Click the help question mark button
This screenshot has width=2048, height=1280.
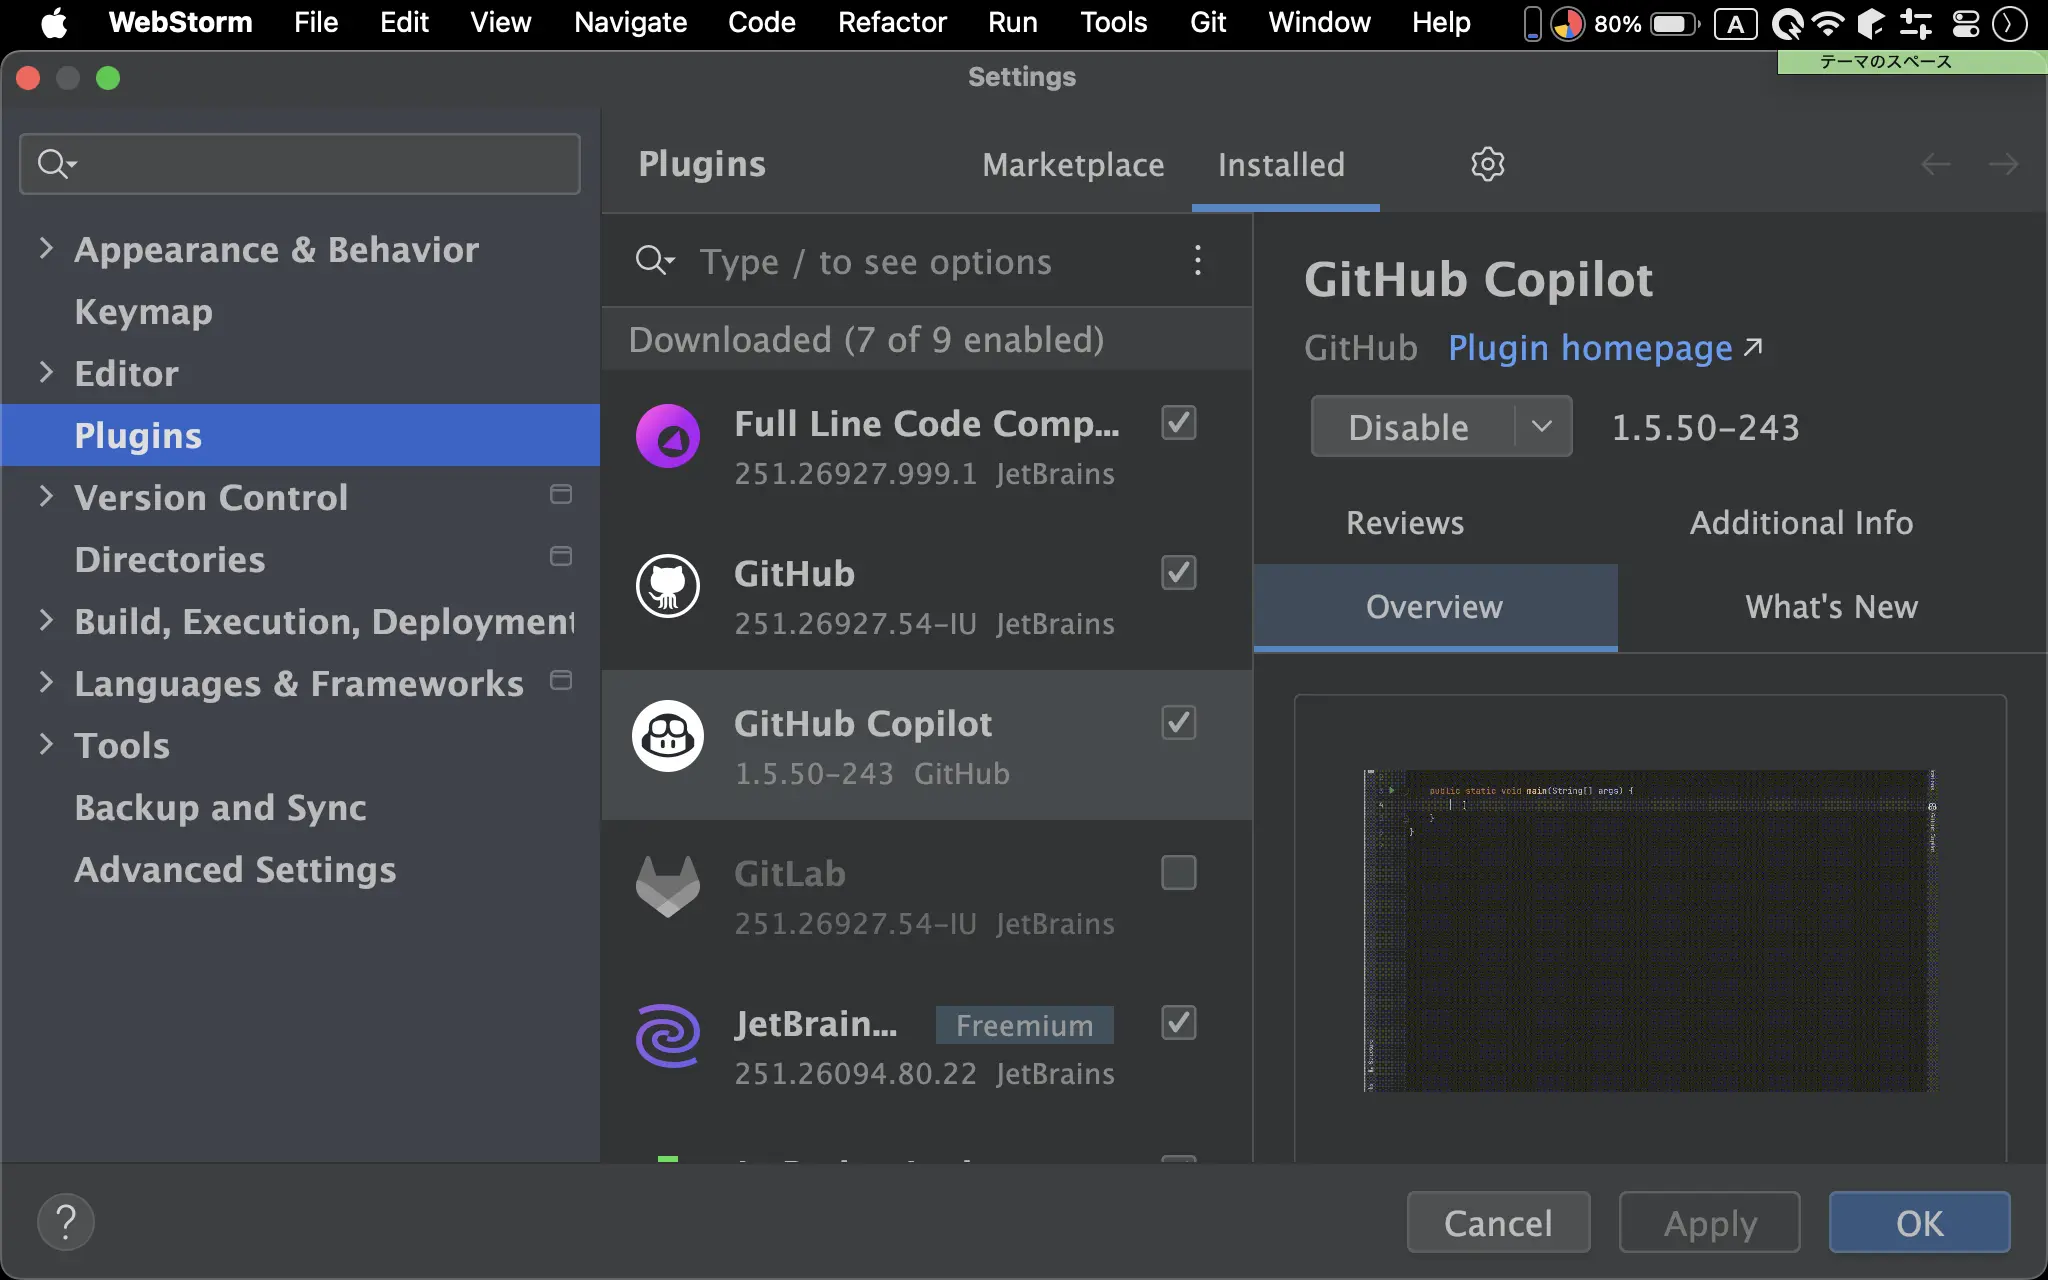(x=66, y=1222)
